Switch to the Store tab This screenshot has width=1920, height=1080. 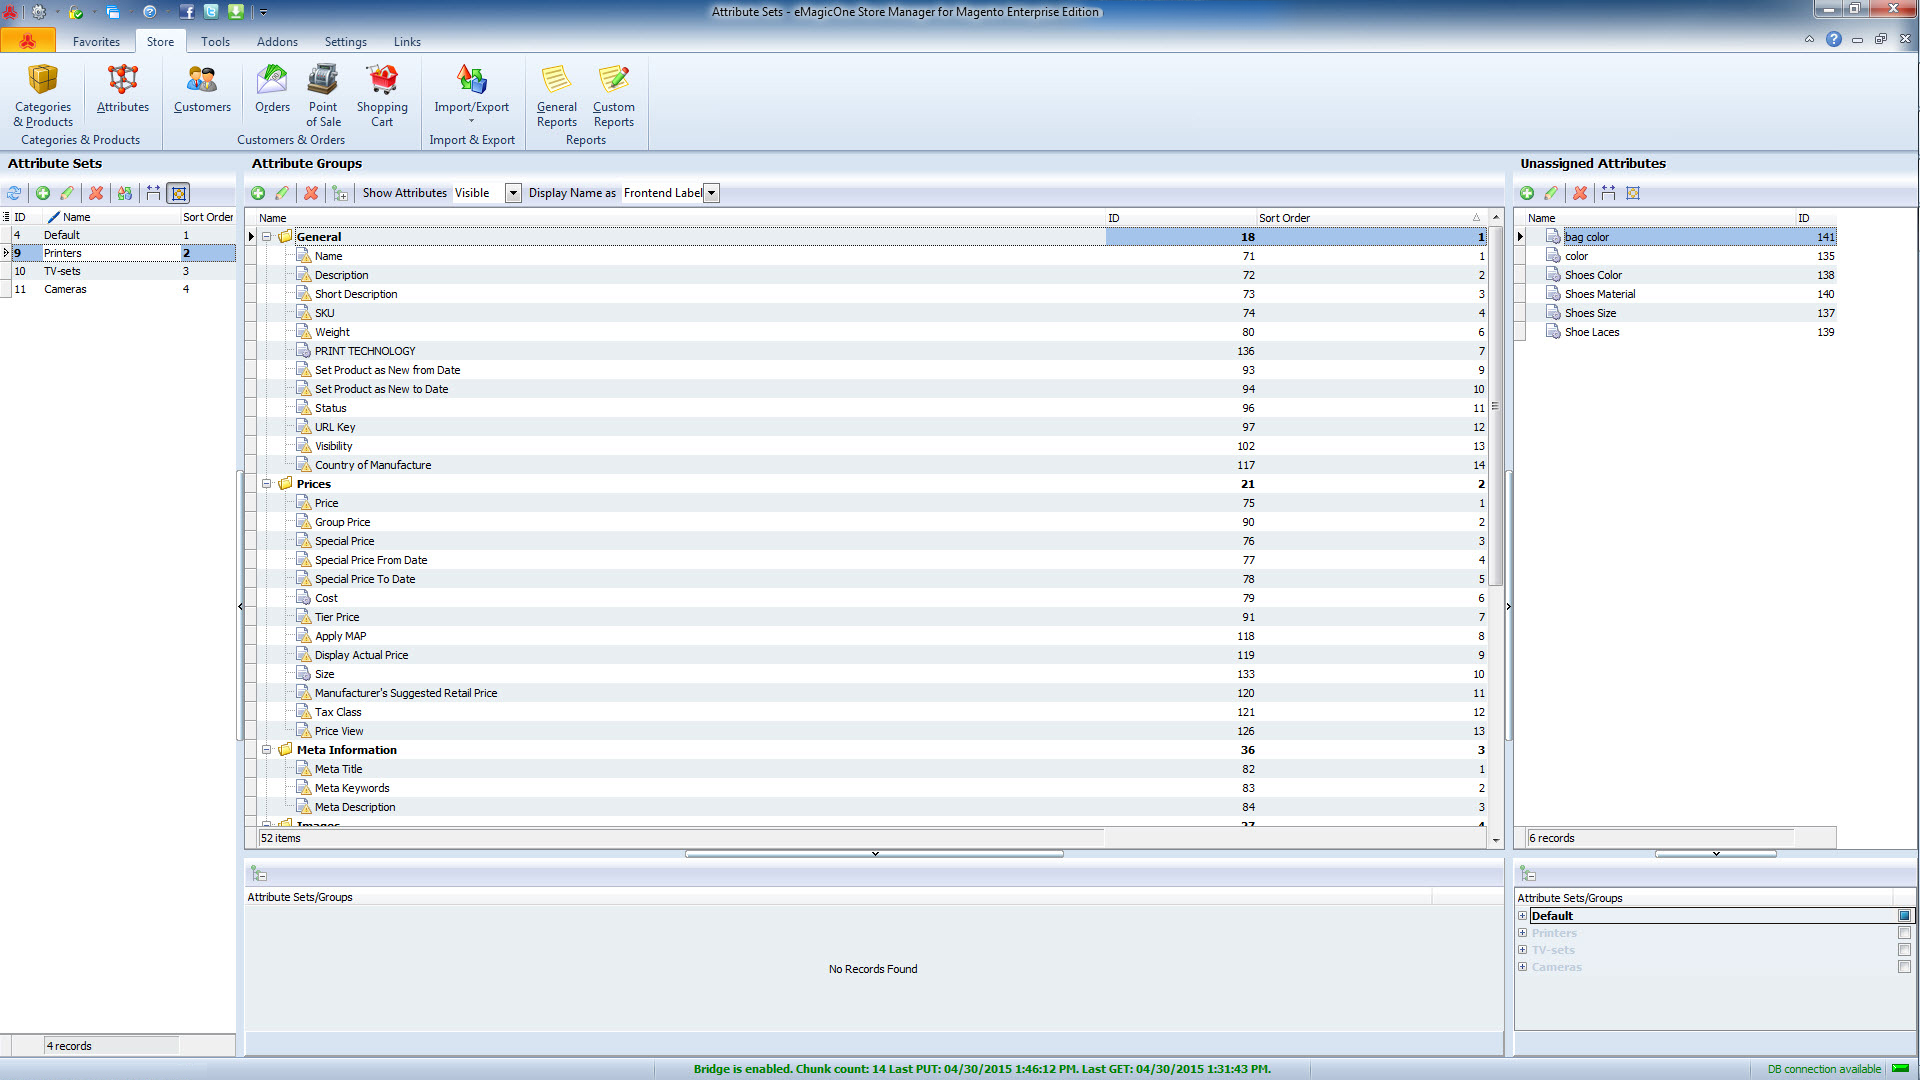160,42
